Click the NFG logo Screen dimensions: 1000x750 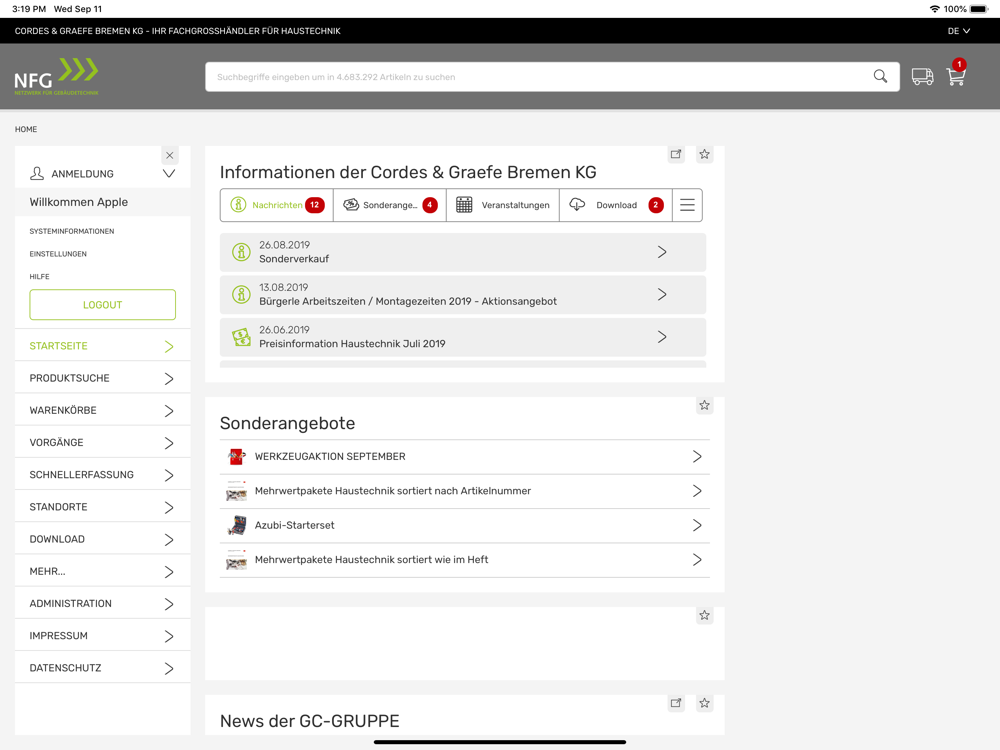[x=56, y=77]
